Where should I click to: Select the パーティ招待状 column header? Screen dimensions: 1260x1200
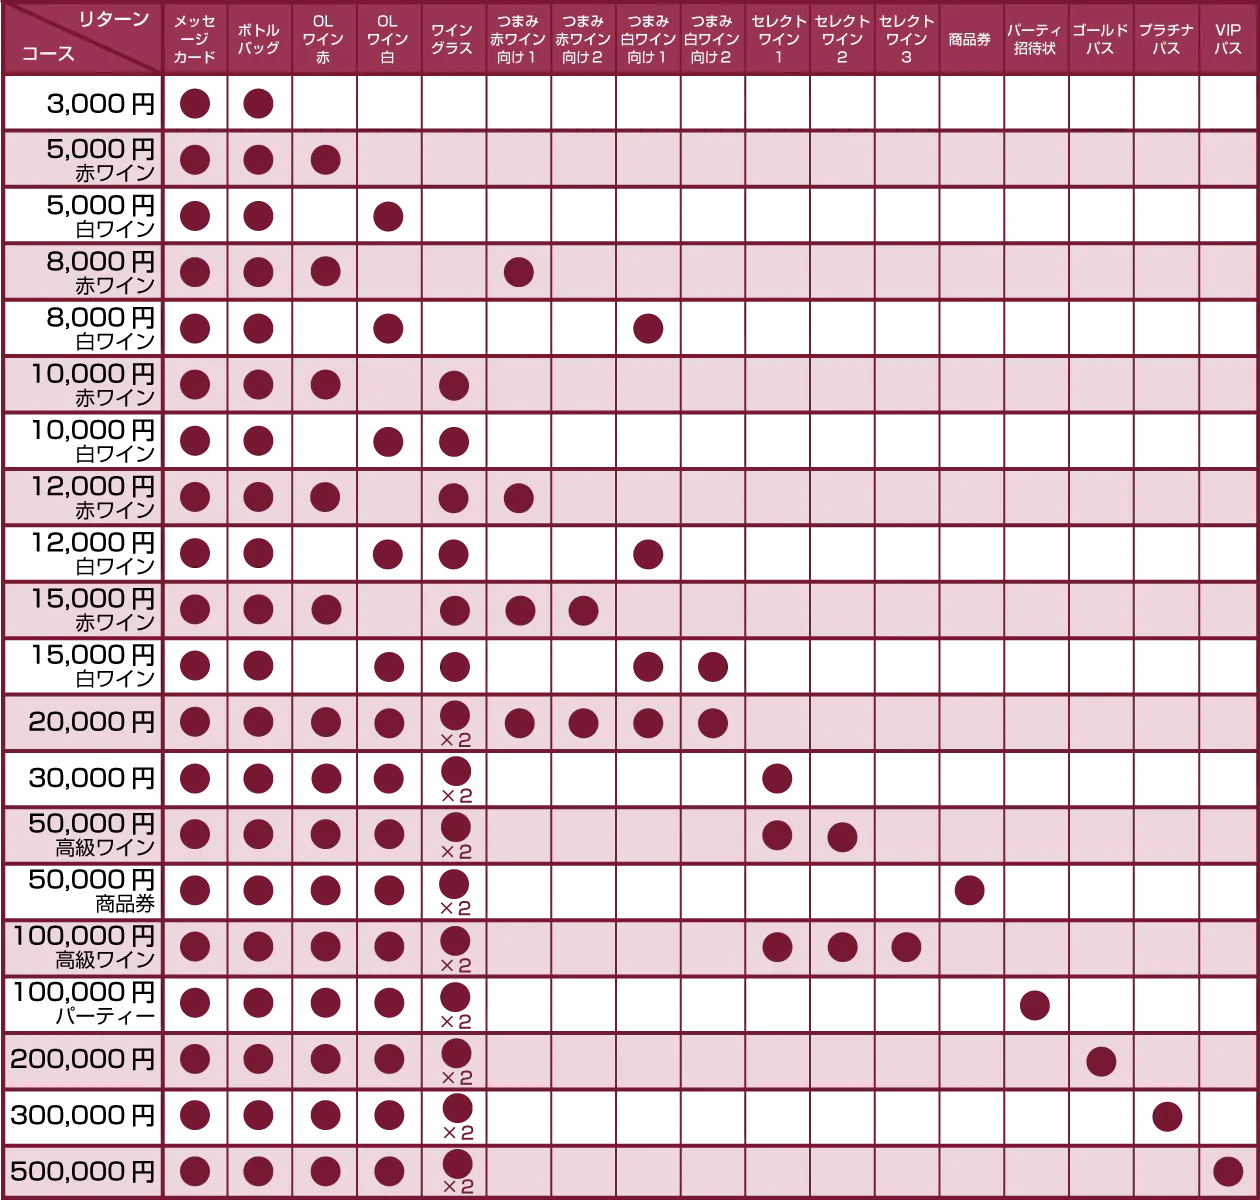pos(1035,39)
